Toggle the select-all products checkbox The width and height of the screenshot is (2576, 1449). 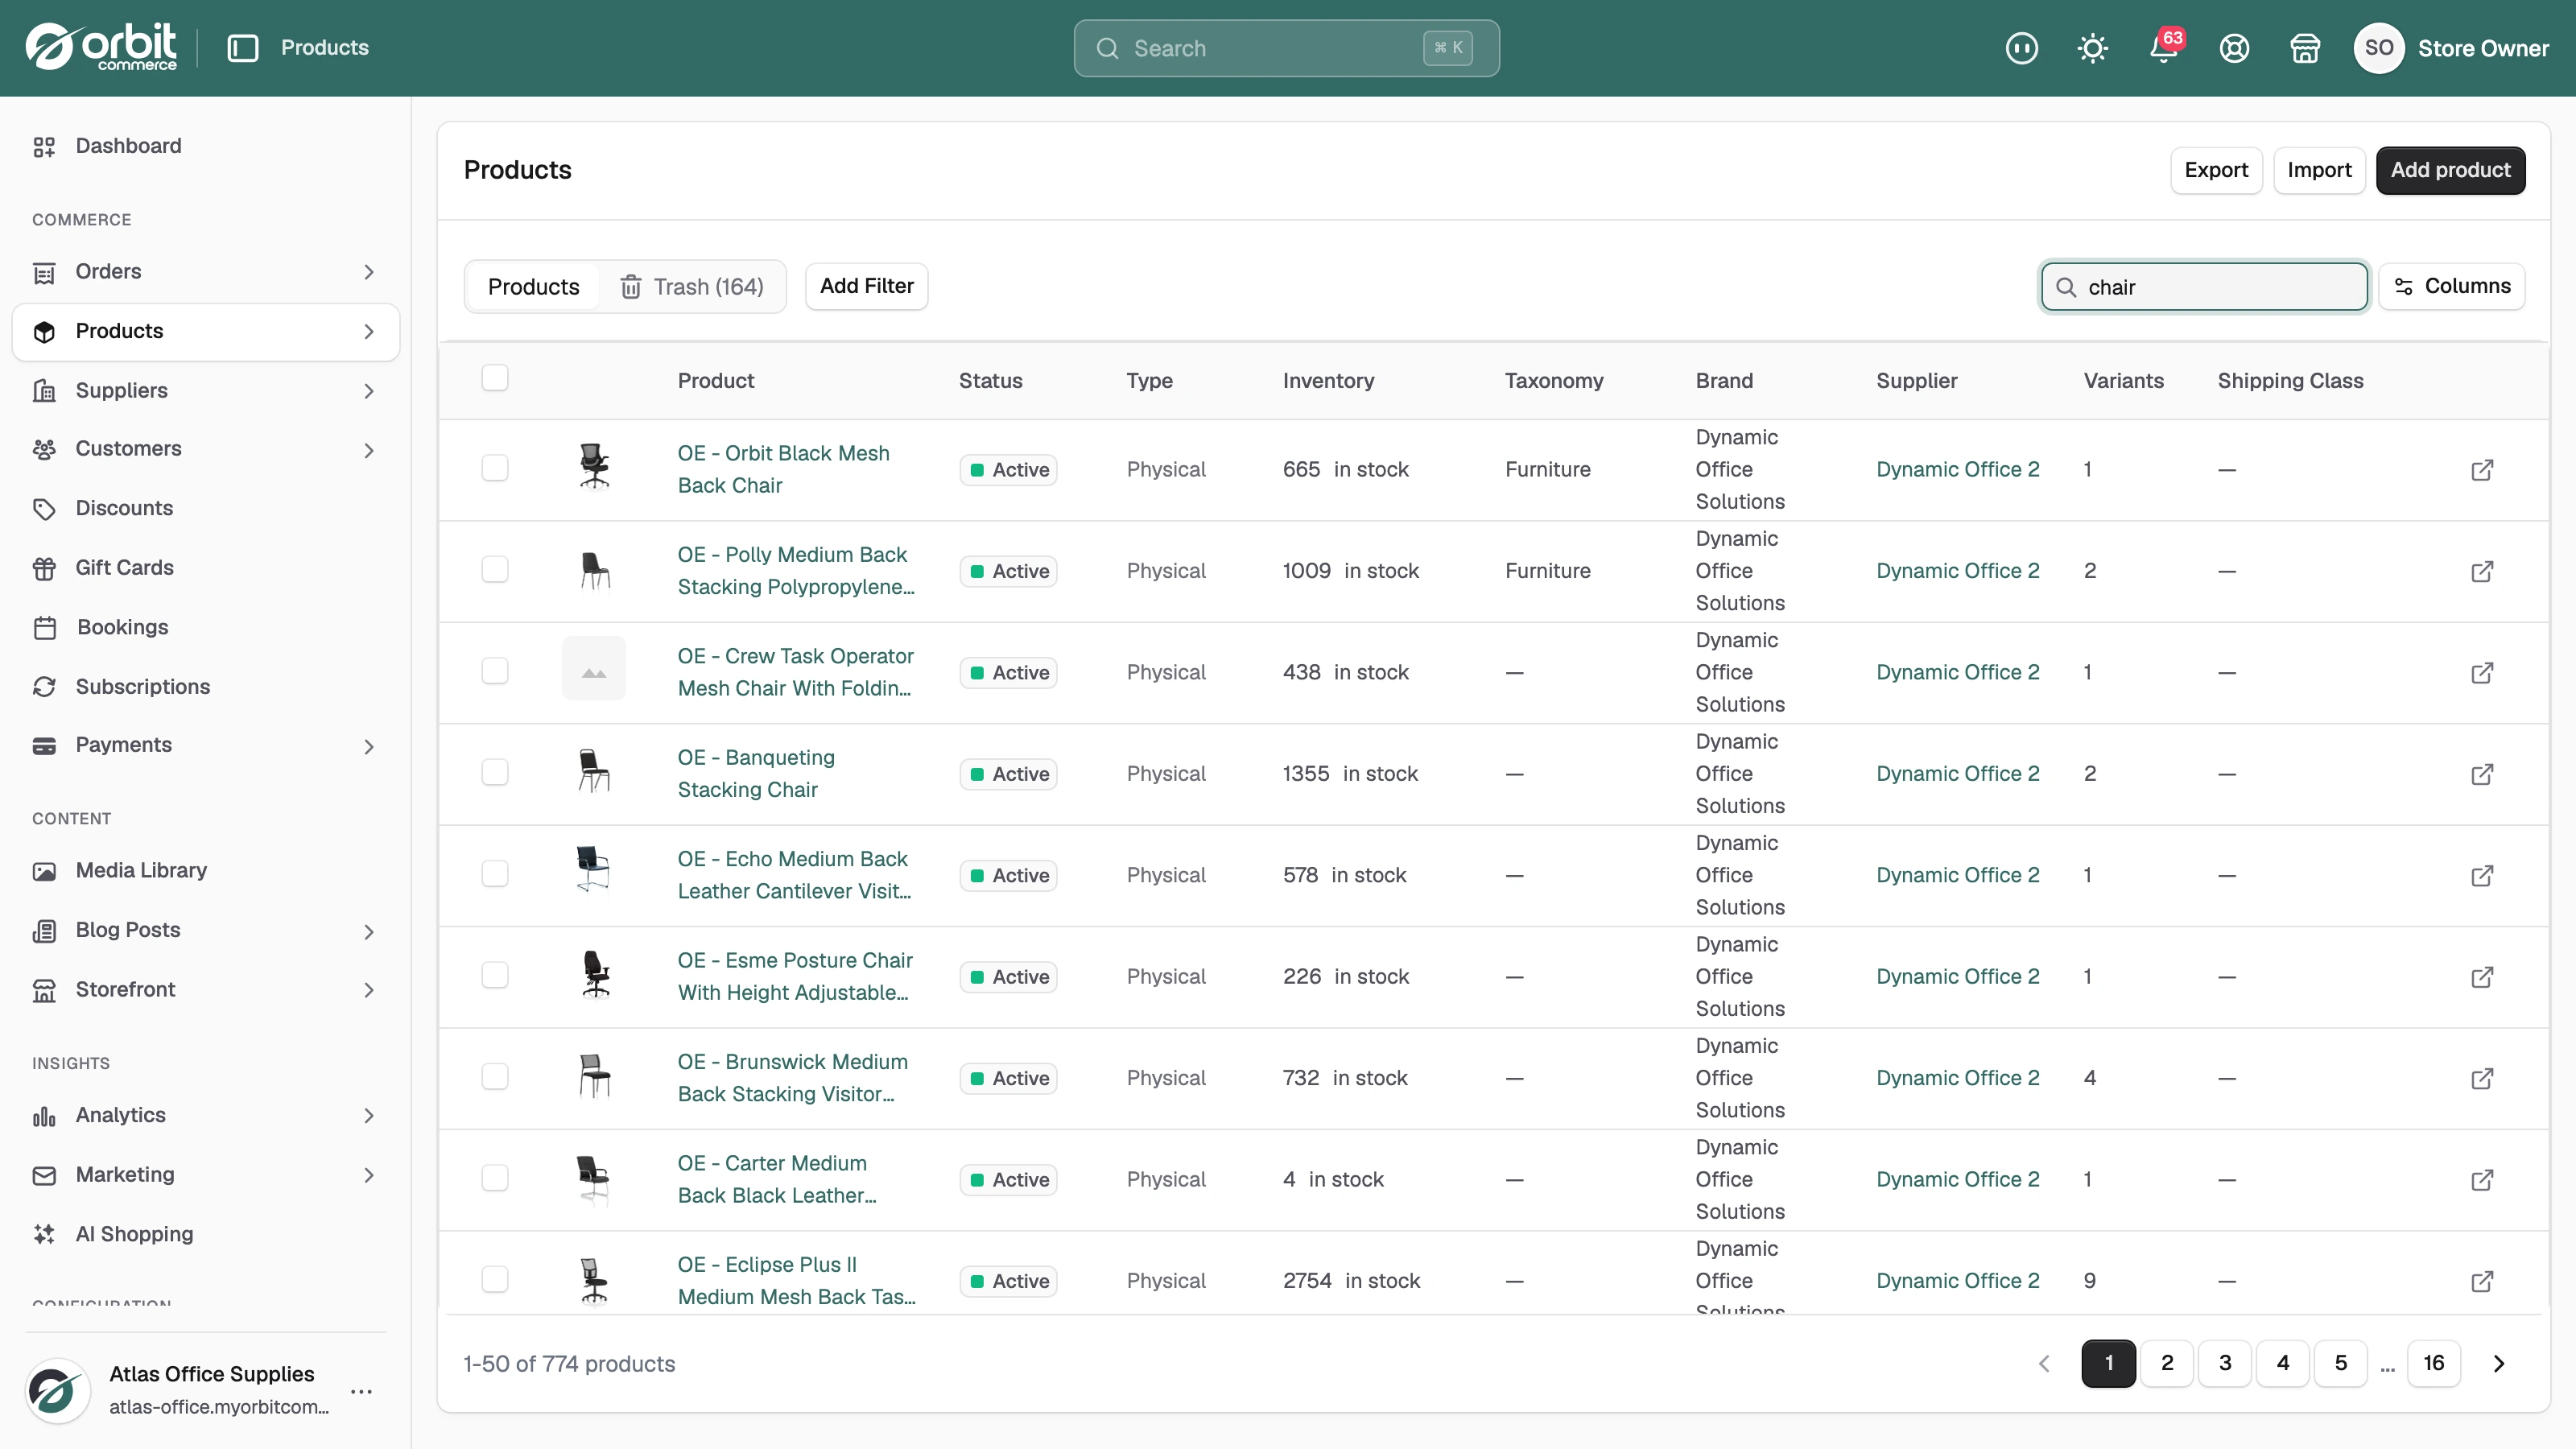pos(495,378)
